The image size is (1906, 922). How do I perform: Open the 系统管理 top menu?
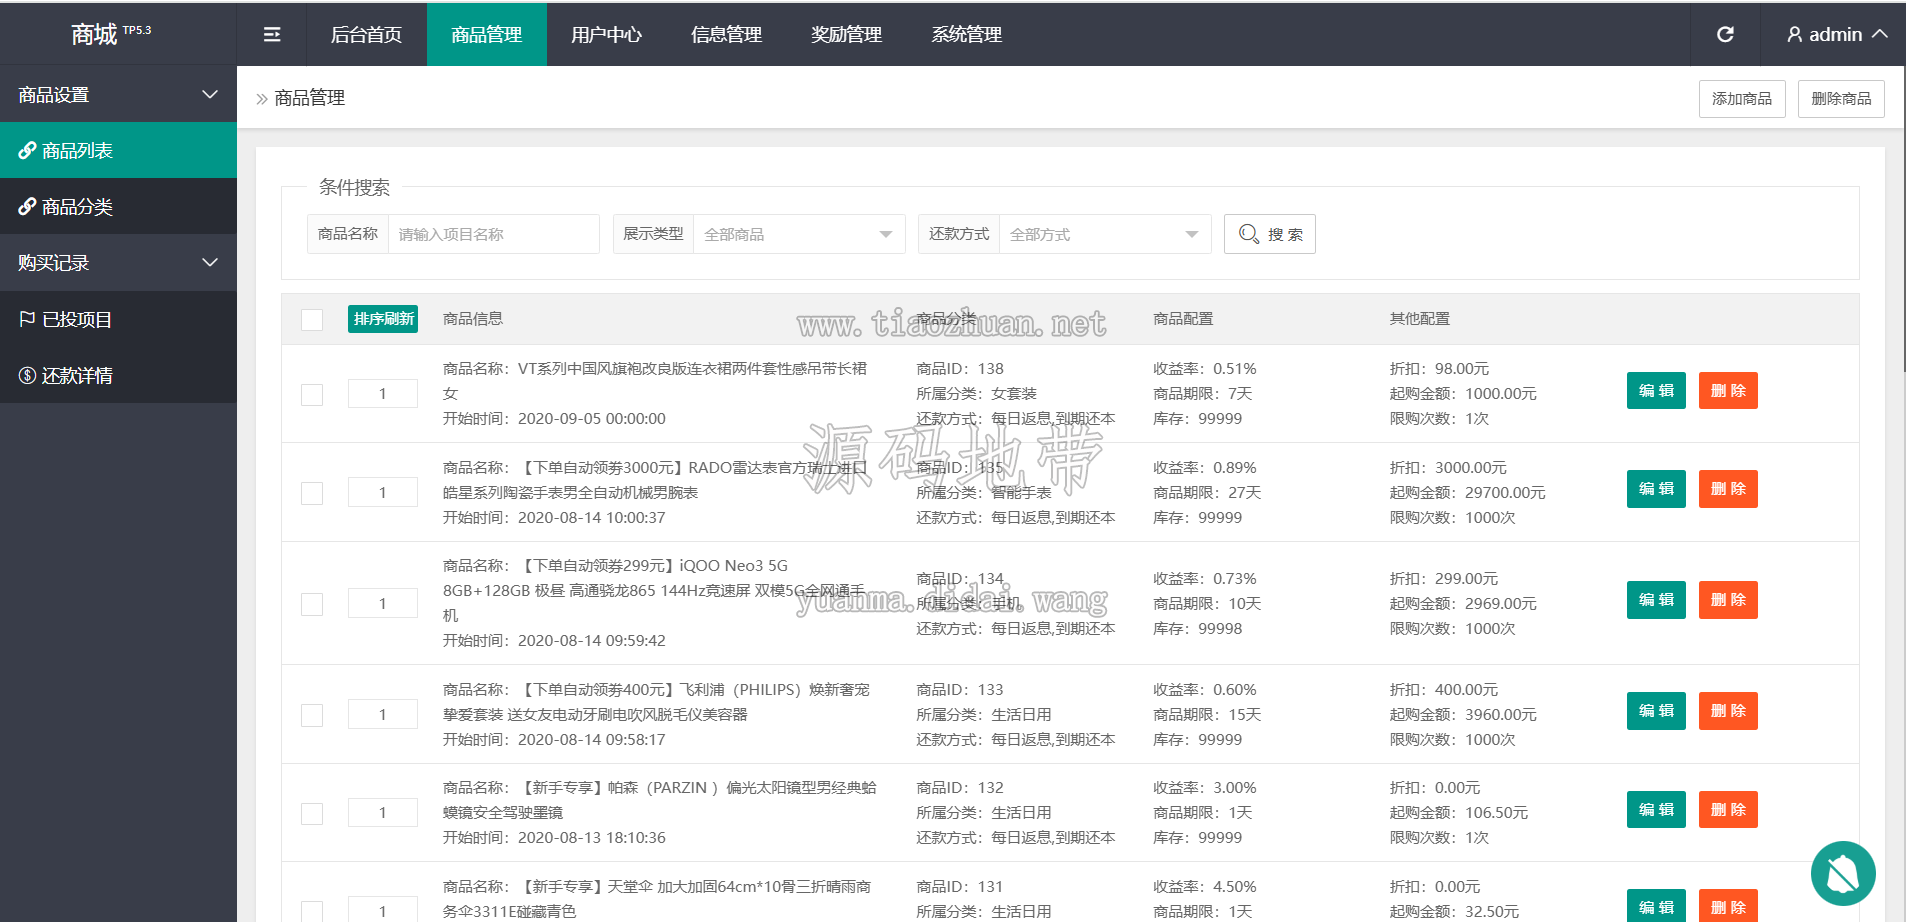coord(967,34)
